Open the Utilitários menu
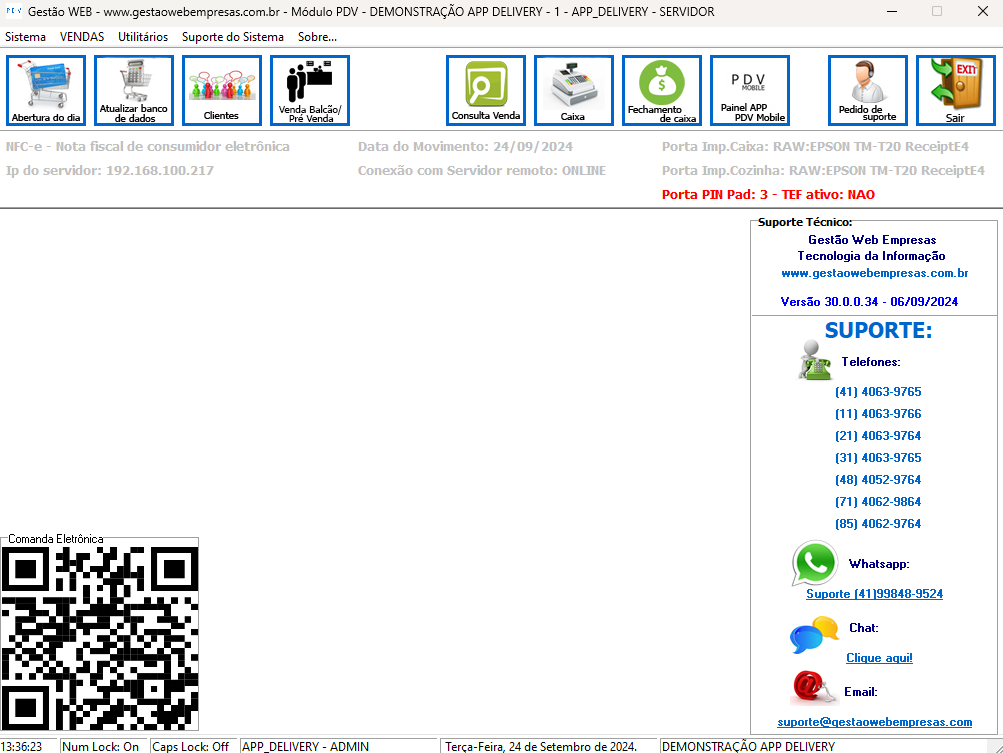The width and height of the screenshot is (1003, 753). coord(143,37)
